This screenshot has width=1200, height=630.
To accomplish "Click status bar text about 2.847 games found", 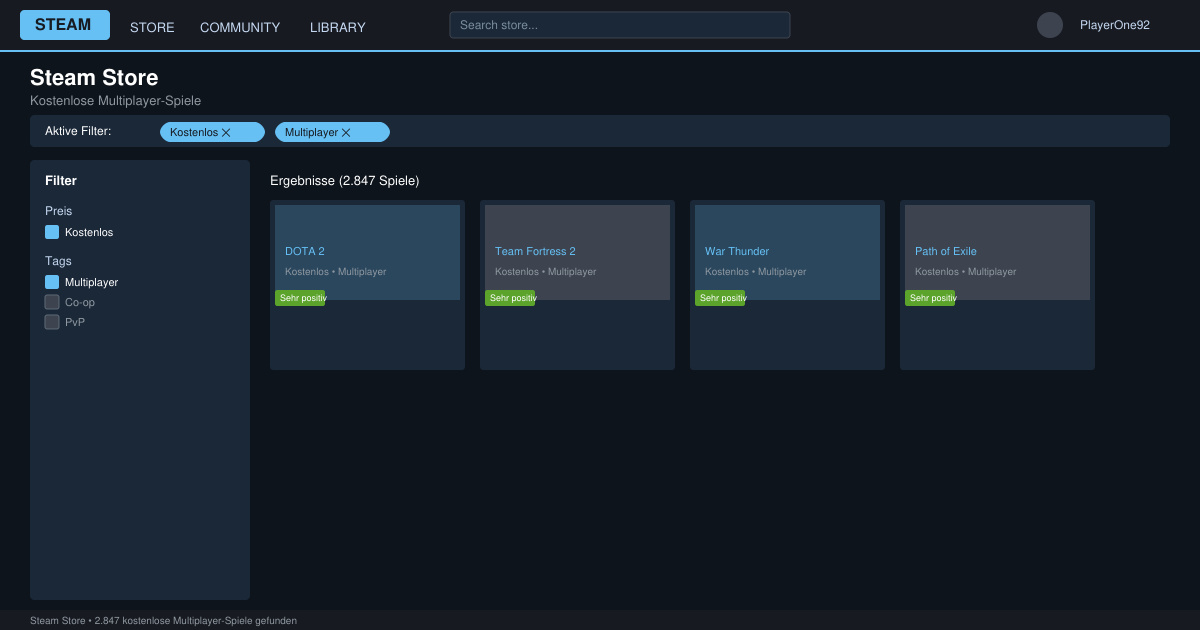I will (x=163, y=621).
